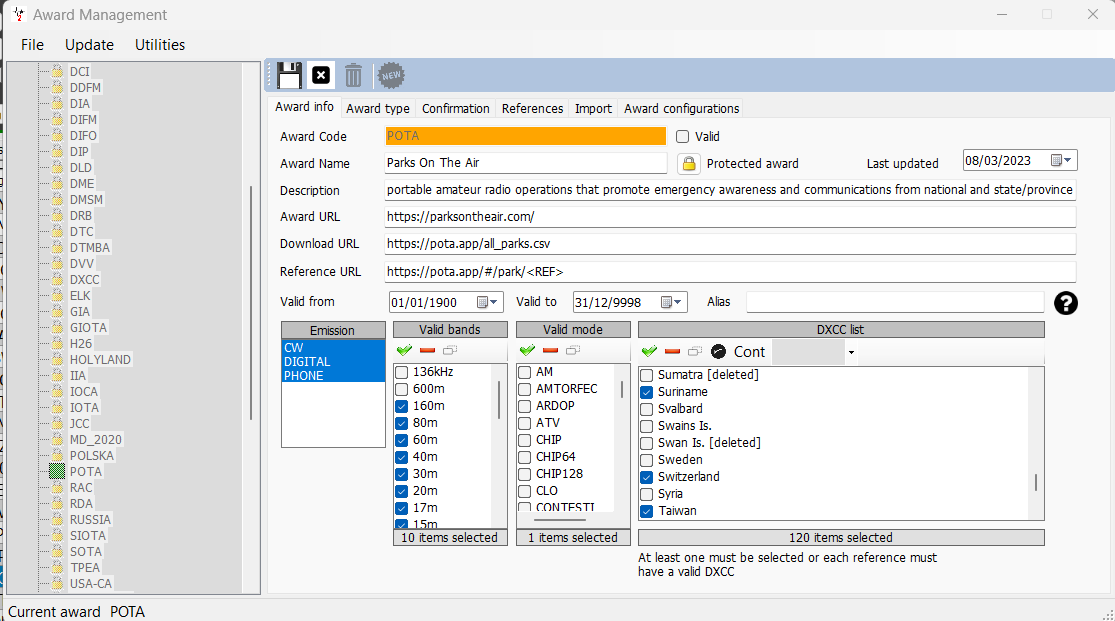
Task: Check the AM mode checkbox
Action: (525, 372)
